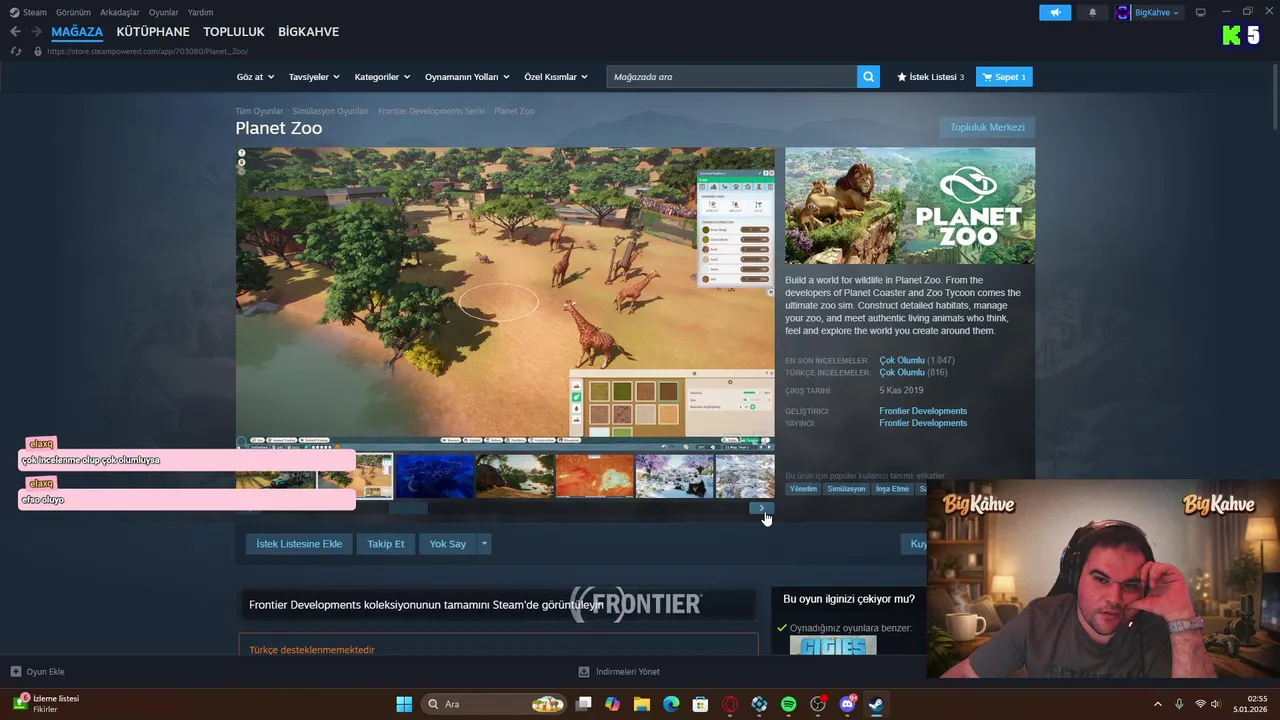Open Microsoft Store from the taskbar
This screenshot has width=1280, height=720.
(701, 704)
